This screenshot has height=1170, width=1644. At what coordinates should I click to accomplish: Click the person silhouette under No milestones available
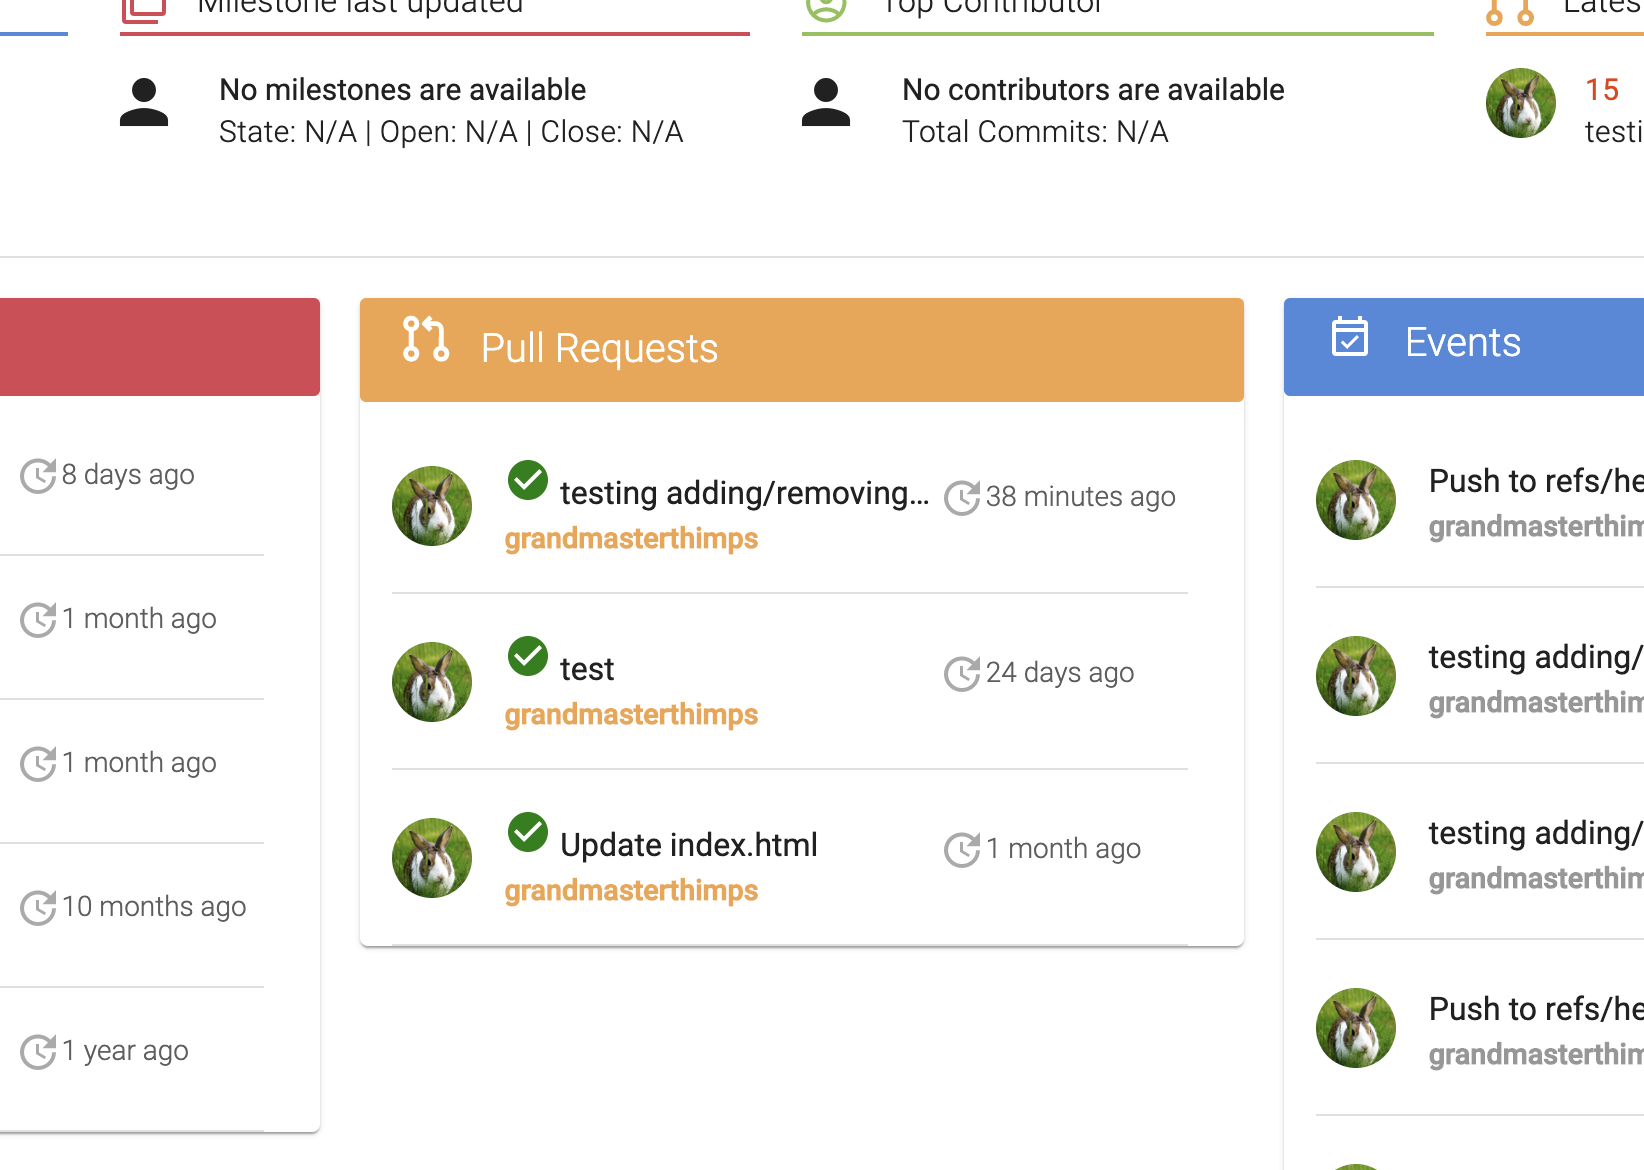(144, 103)
